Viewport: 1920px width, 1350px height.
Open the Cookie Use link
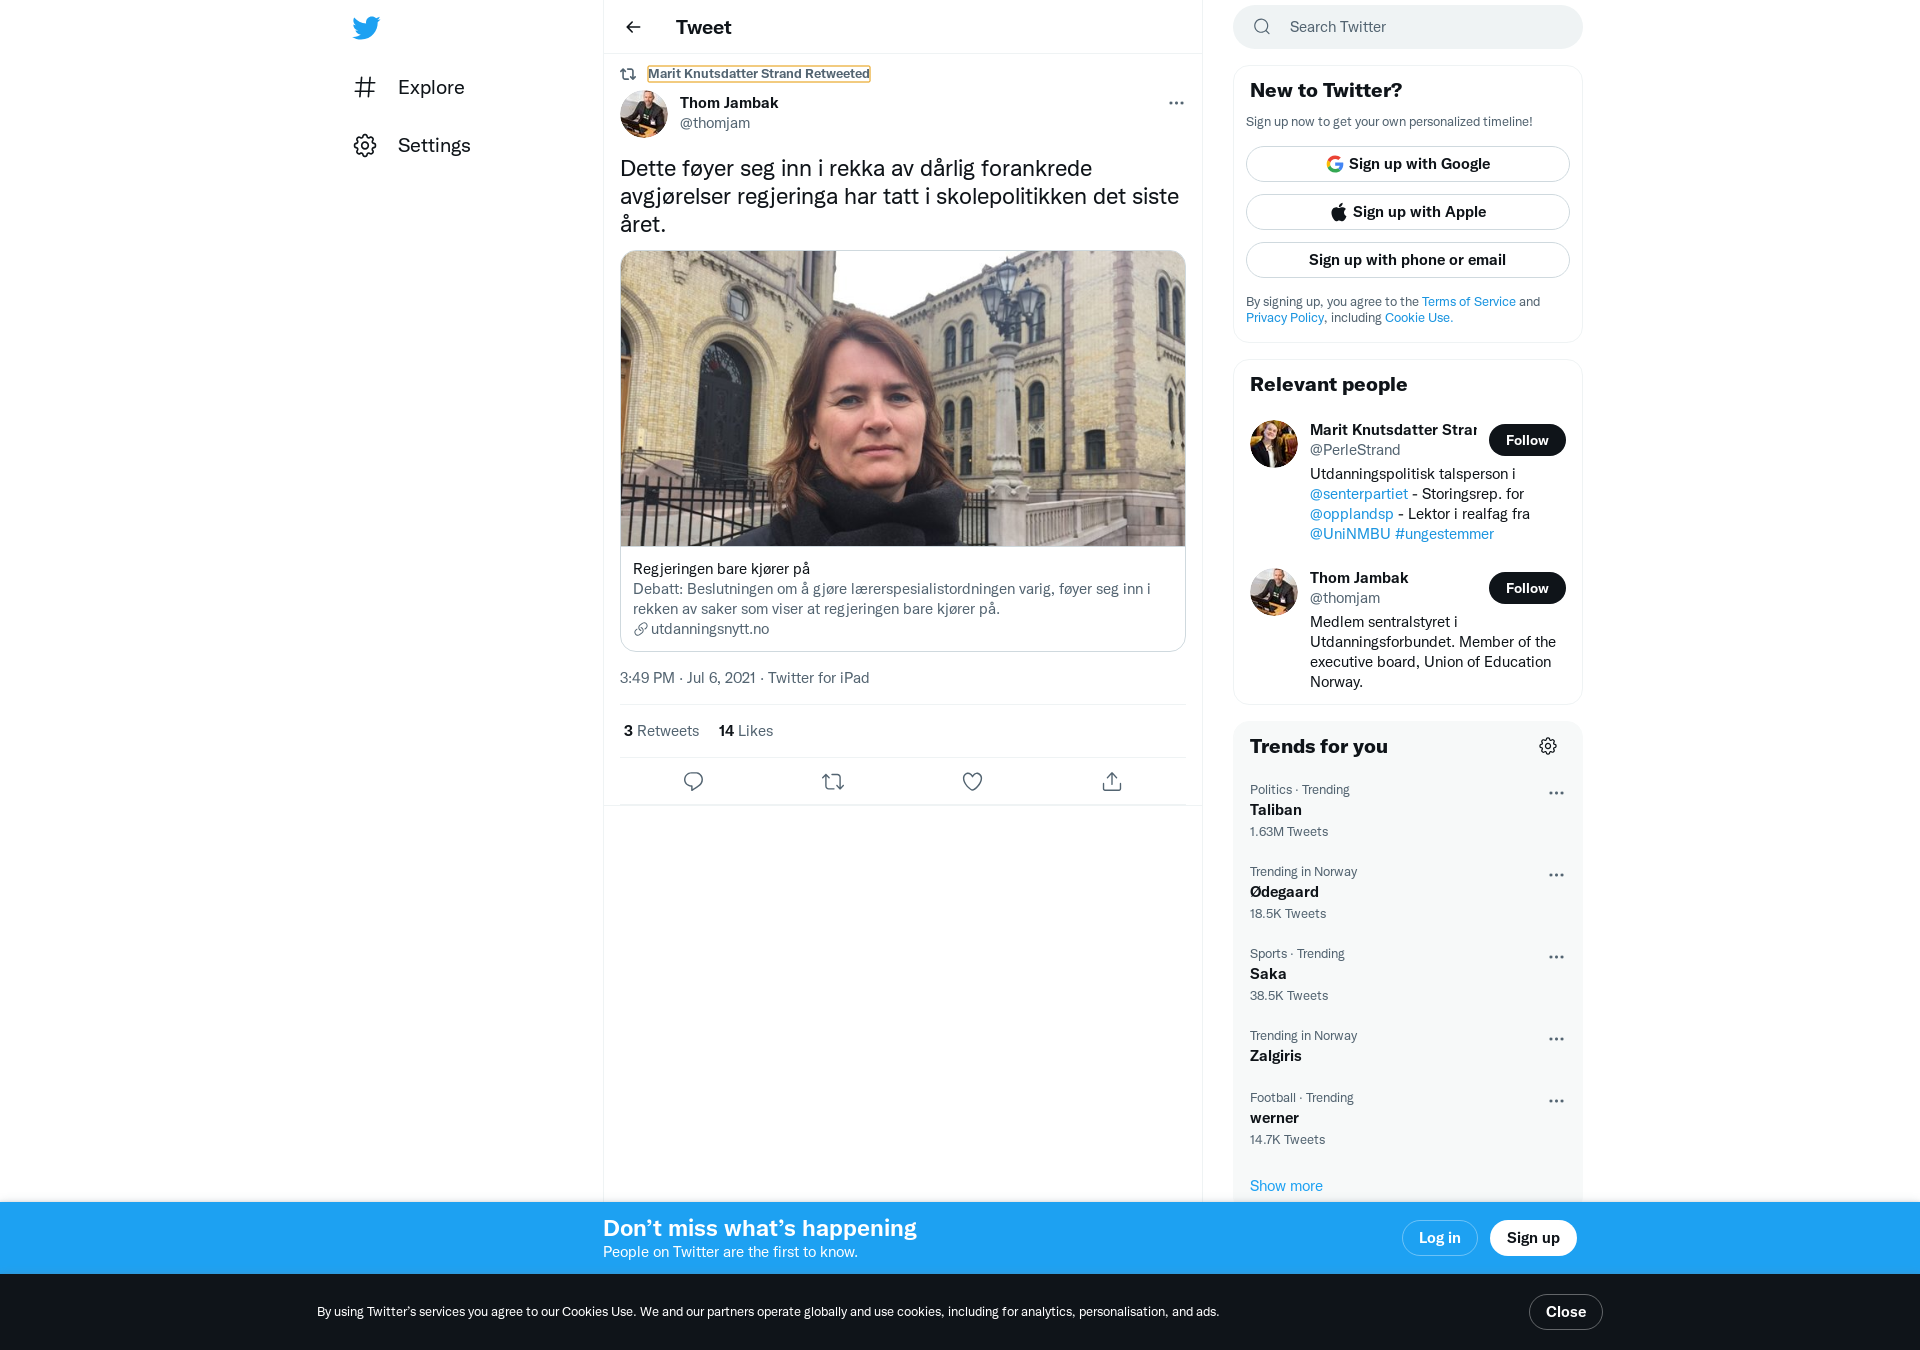tap(1418, 318)
